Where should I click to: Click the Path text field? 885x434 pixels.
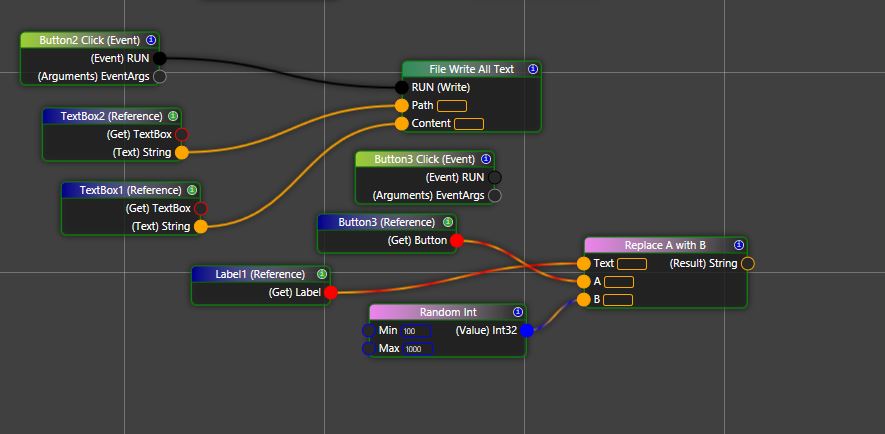[452, 106]
